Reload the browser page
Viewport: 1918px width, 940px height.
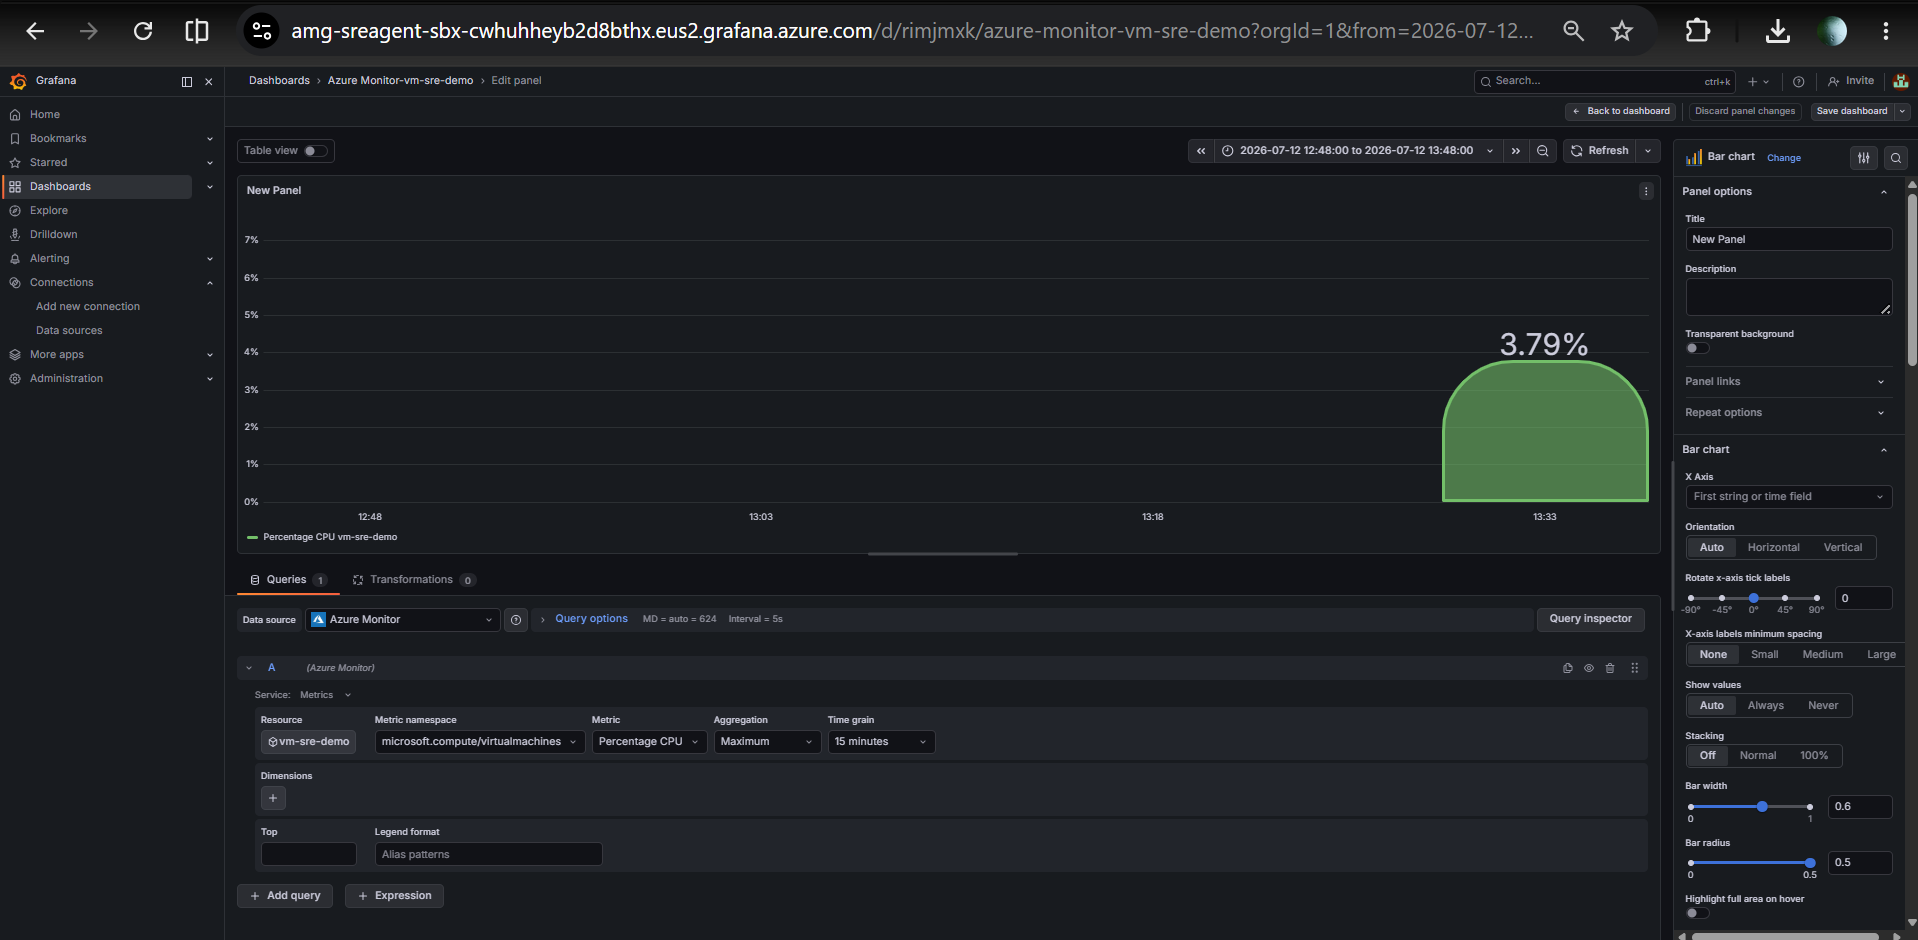click(x=143, y=31)
